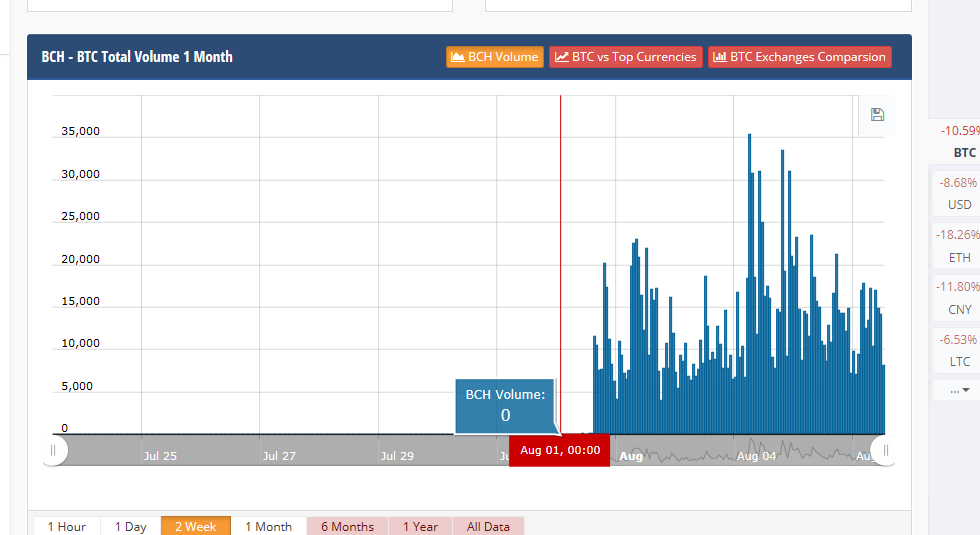Click the 5,000 y-axis label
The image size is (980, 535).
point(77,386)
